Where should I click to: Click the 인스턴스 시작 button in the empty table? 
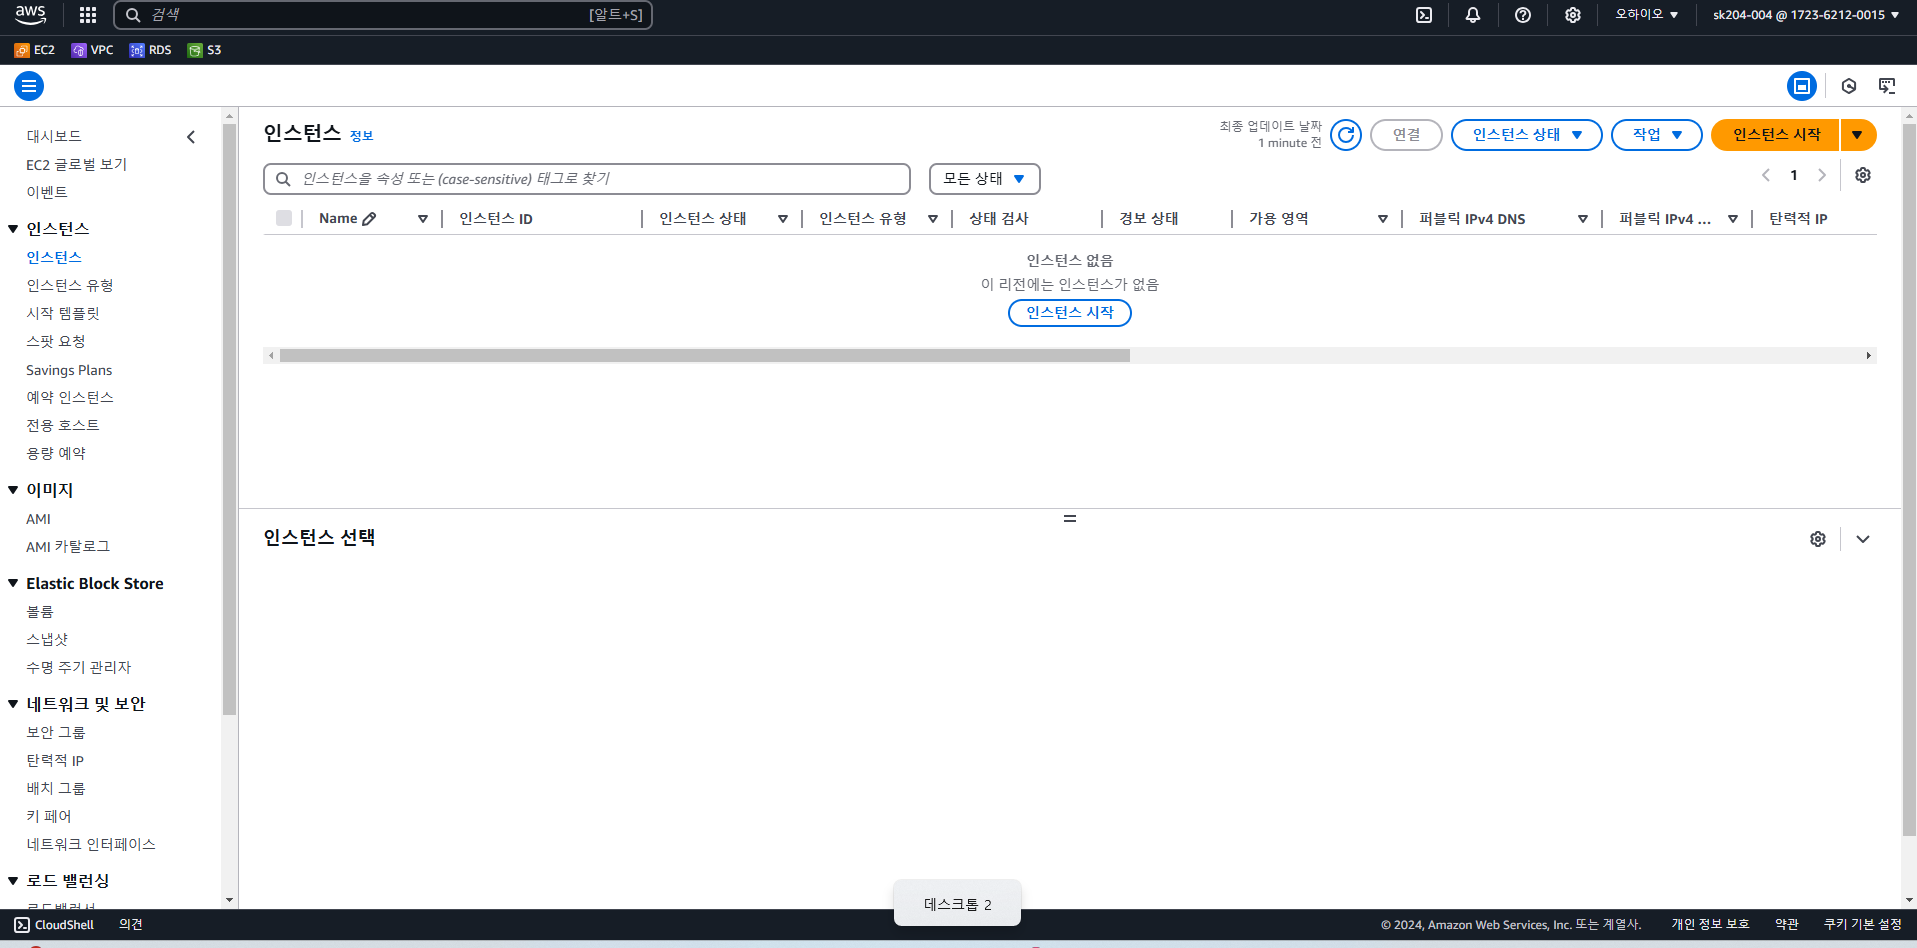click(1070, 313)
